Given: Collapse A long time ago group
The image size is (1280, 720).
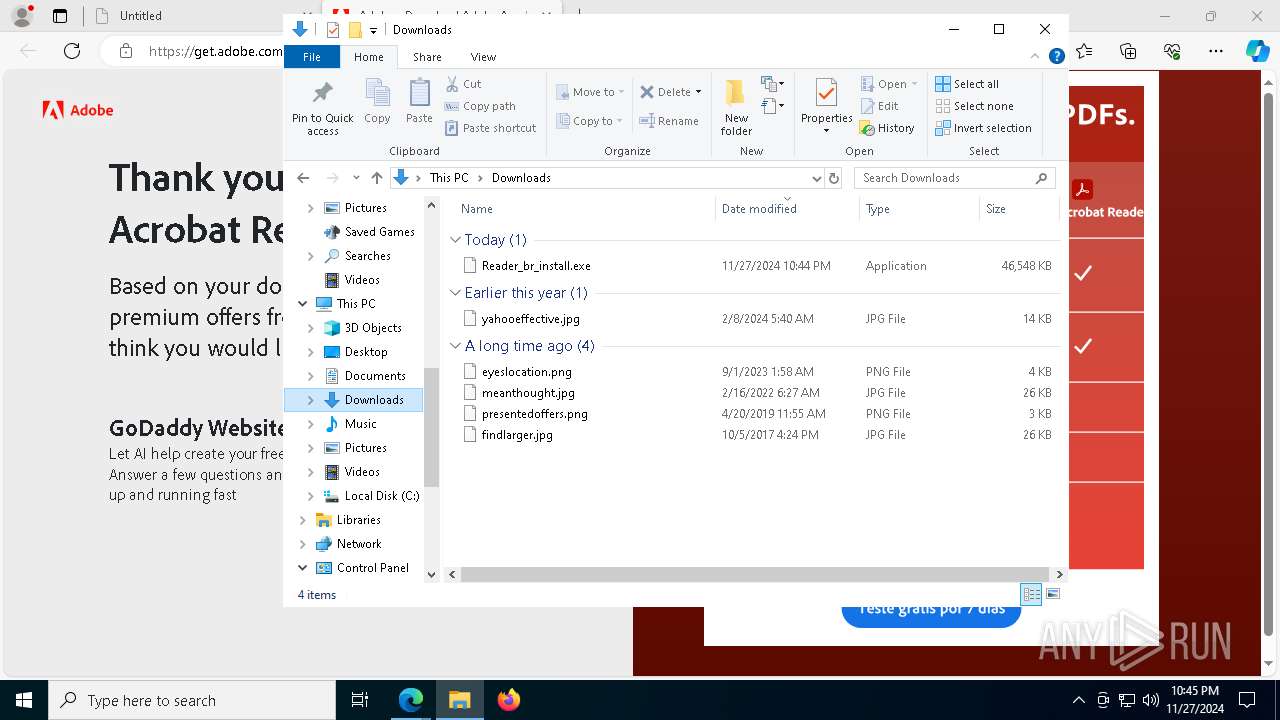Looking at the screenshot, I should (455, 346).
